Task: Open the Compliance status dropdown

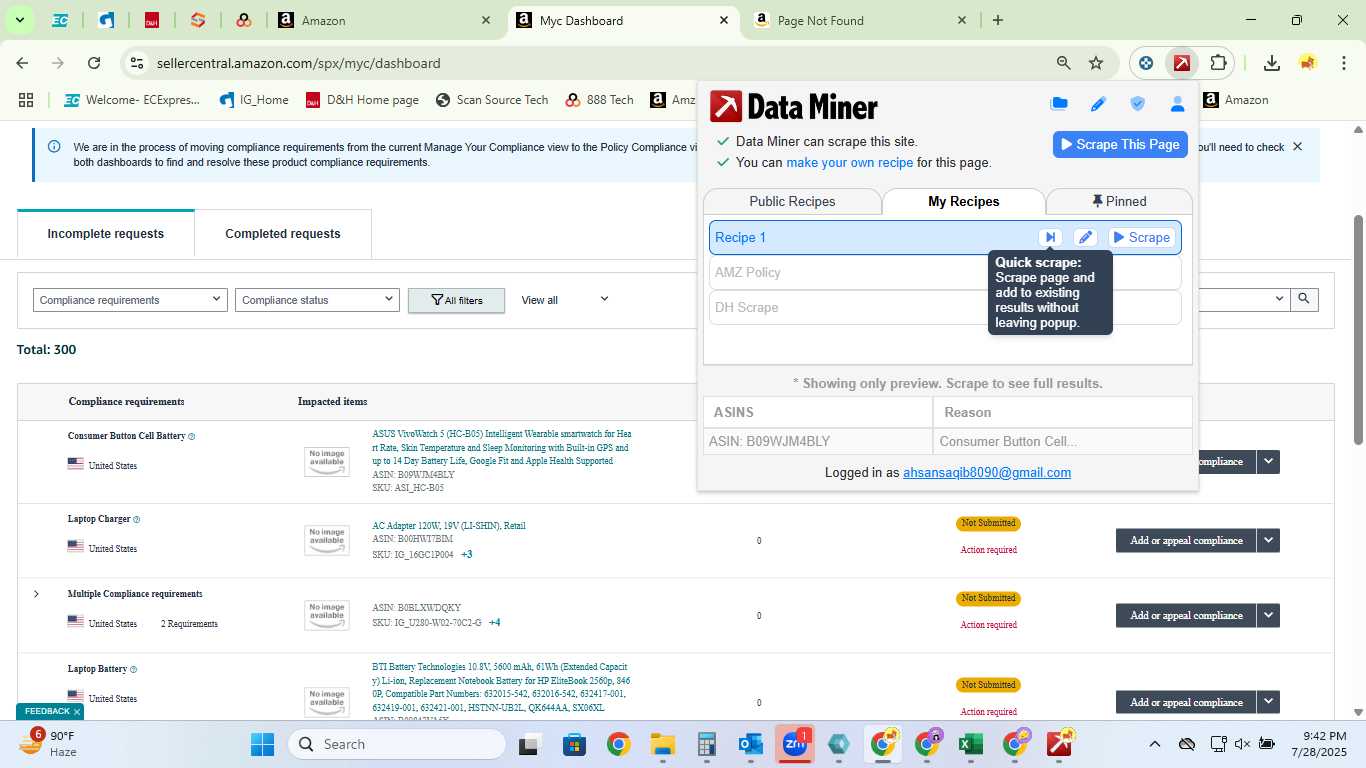Action: tap(318, 300)
